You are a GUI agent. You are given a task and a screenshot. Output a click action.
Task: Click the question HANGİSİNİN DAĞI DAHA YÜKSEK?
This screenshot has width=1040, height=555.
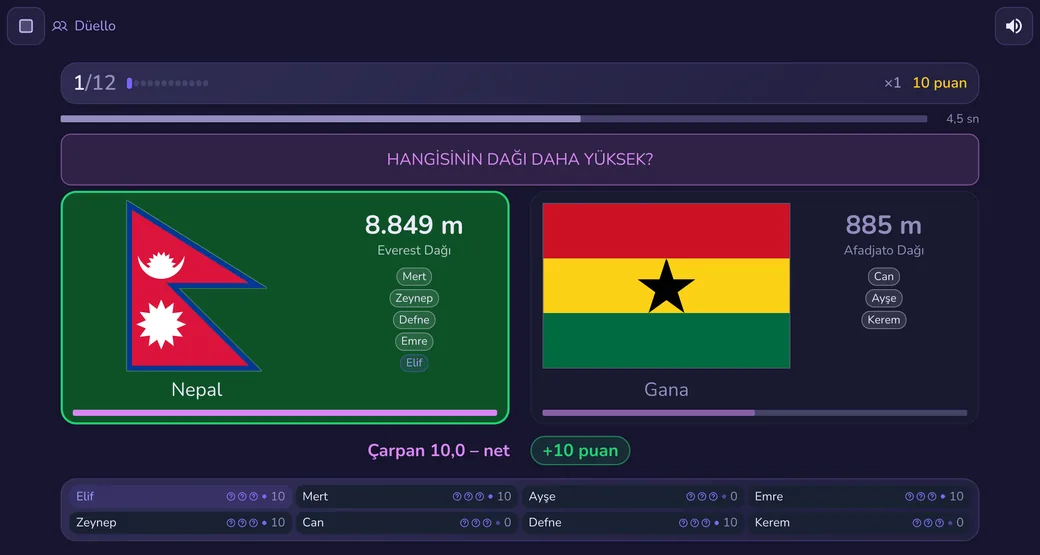[519, 160]
